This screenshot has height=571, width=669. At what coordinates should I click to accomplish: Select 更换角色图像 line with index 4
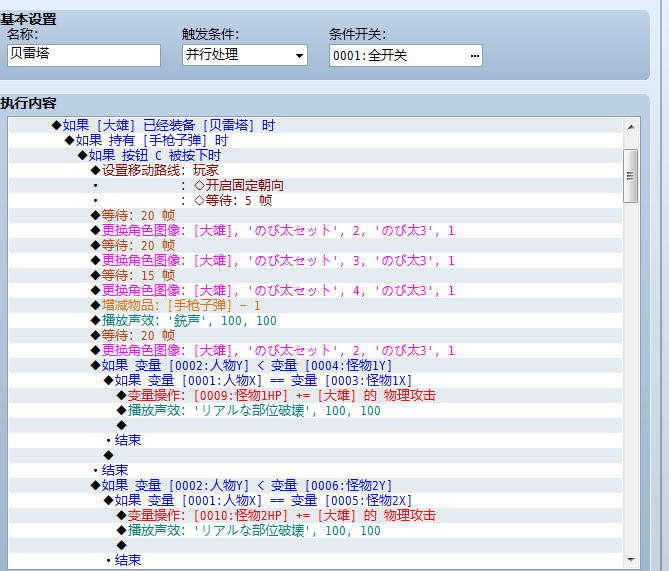click(315, 290)
